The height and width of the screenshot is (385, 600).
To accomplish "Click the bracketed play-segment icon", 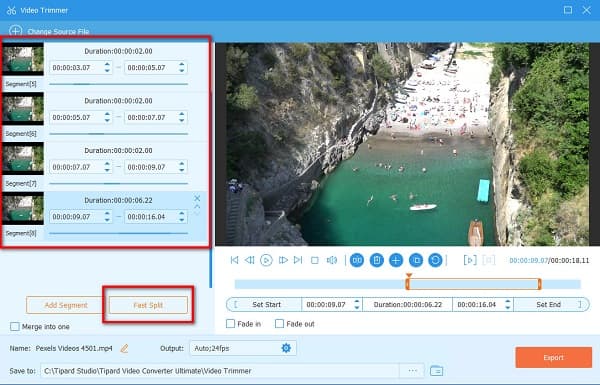I will coord(470,260).
